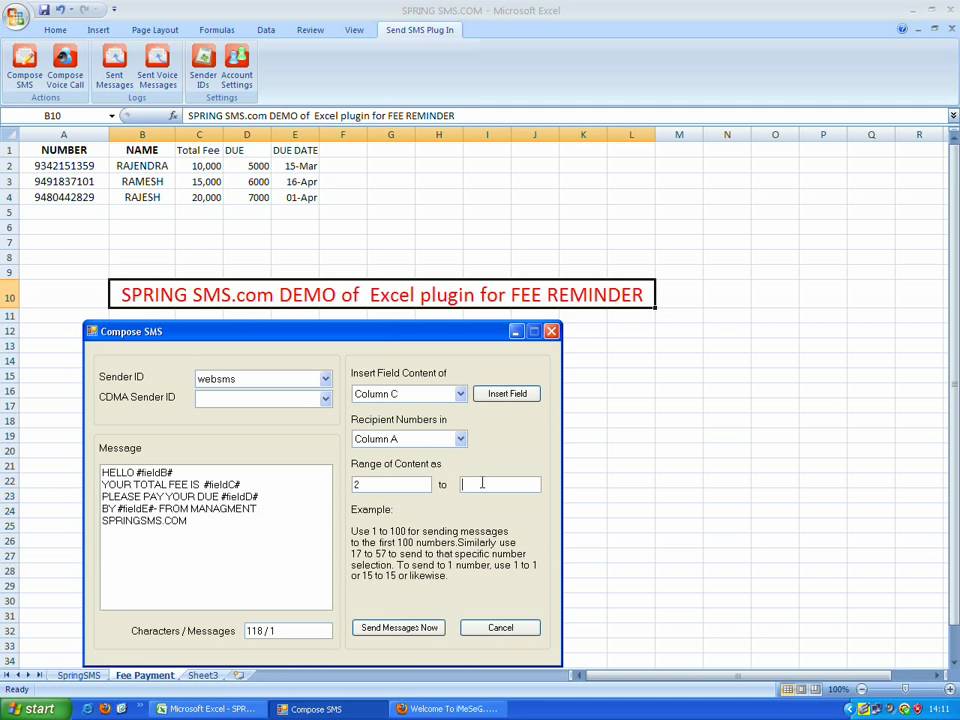Go to last sheet navigation arrow
The width and height of the screenshot is (960, 720).
tap(39, 675)
